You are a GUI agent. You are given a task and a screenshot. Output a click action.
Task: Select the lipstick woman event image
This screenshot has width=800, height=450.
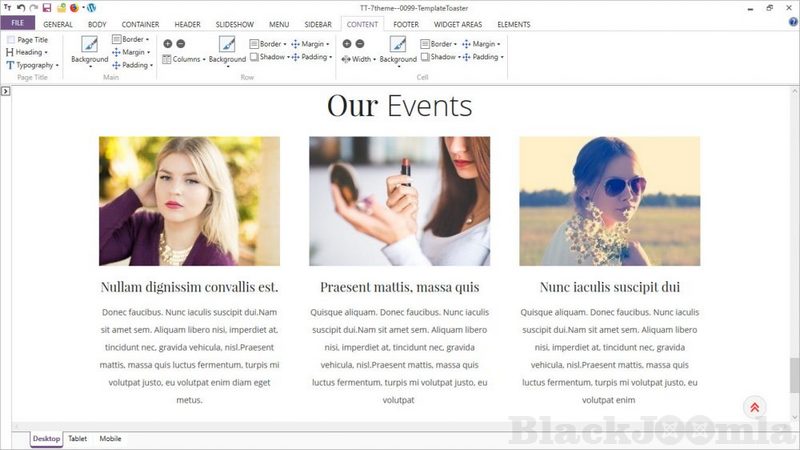click(399, 201)
